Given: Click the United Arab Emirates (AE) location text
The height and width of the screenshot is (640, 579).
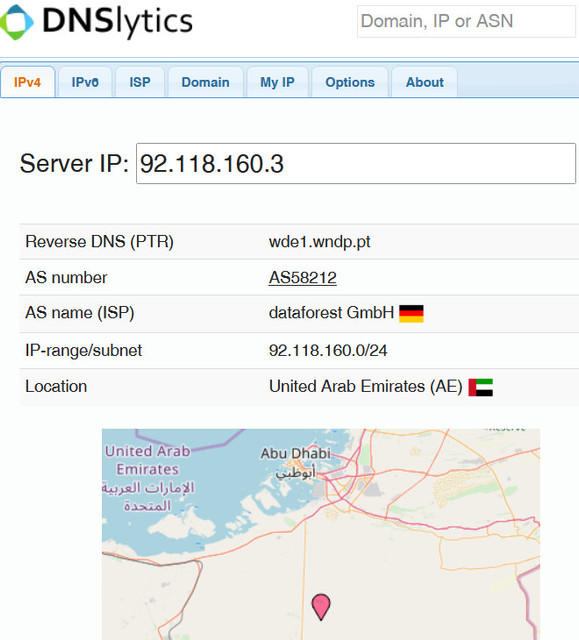Looking at the screenshot, I should pyautogui.click(x=365, y=387).
